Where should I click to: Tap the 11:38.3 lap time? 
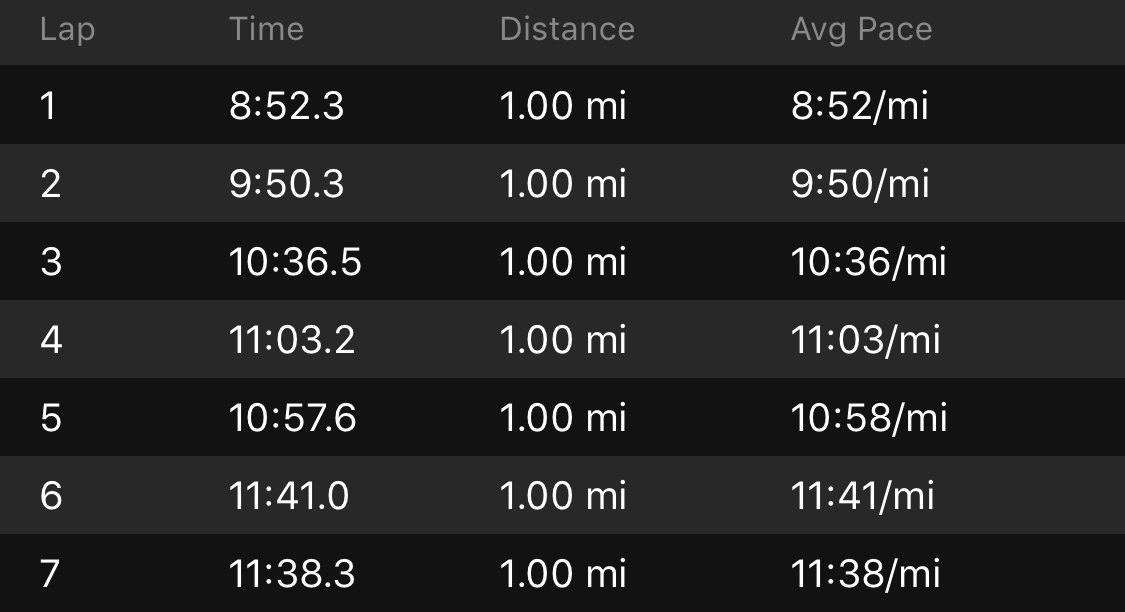click(292, 574)
